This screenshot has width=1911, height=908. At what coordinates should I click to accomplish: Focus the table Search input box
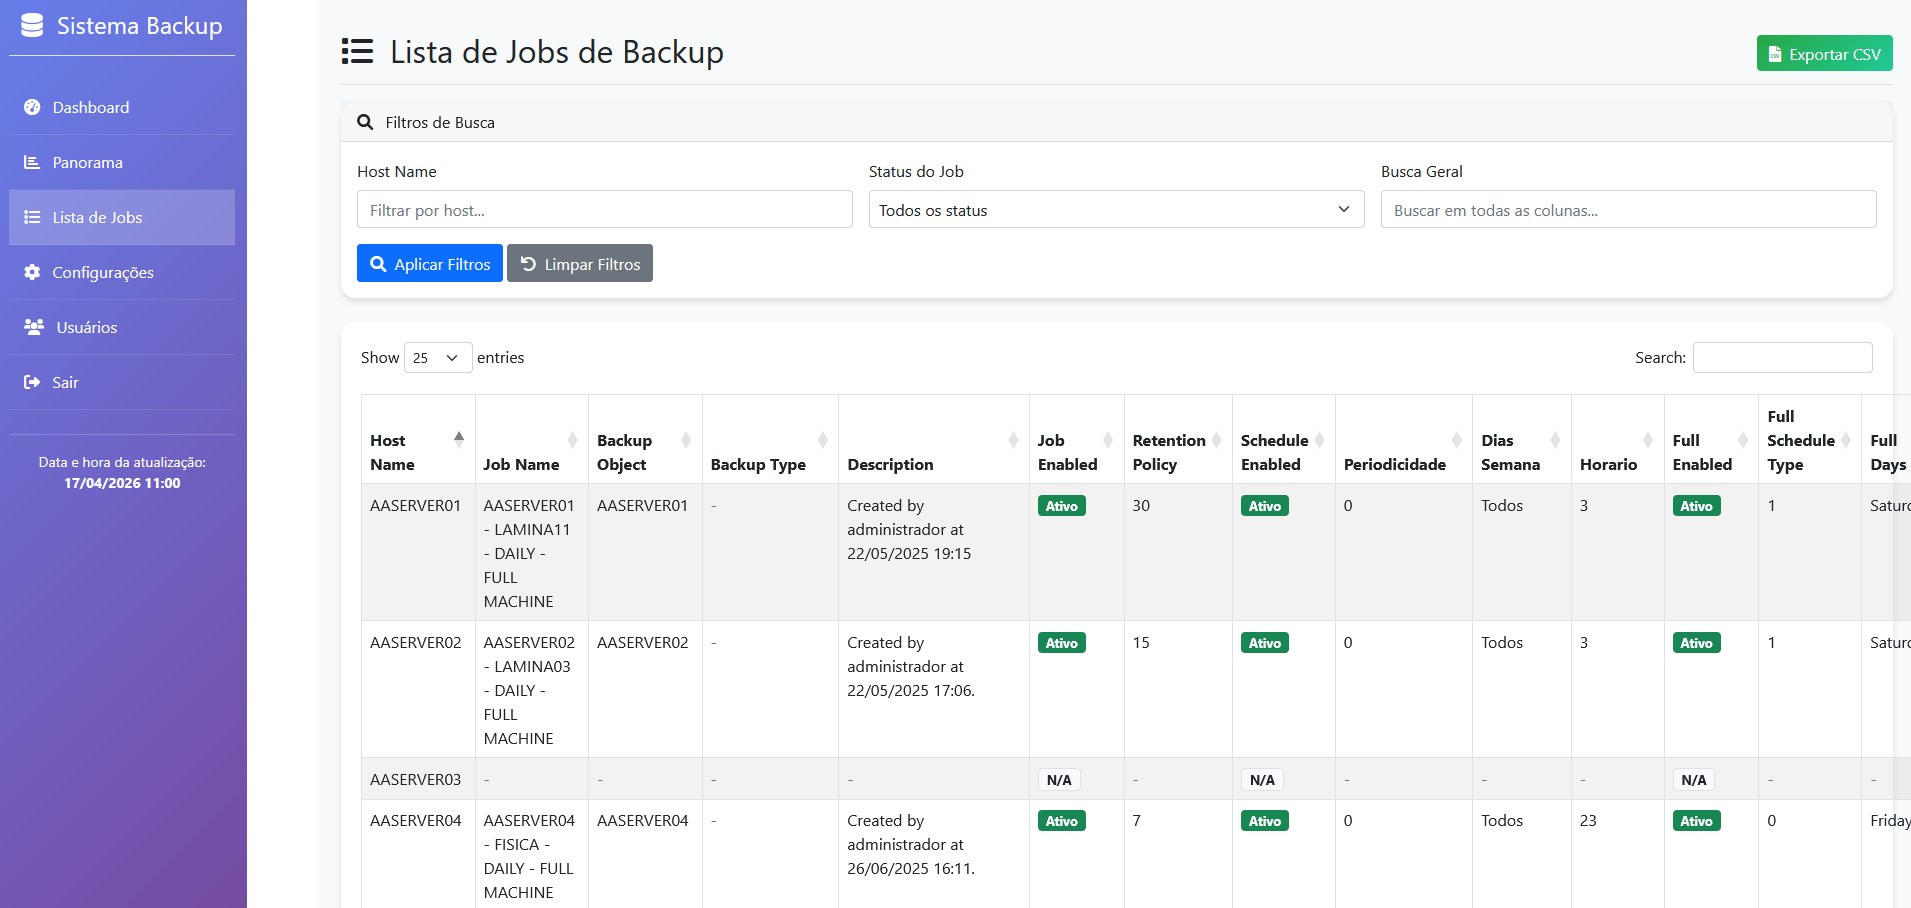(1782, 358)
